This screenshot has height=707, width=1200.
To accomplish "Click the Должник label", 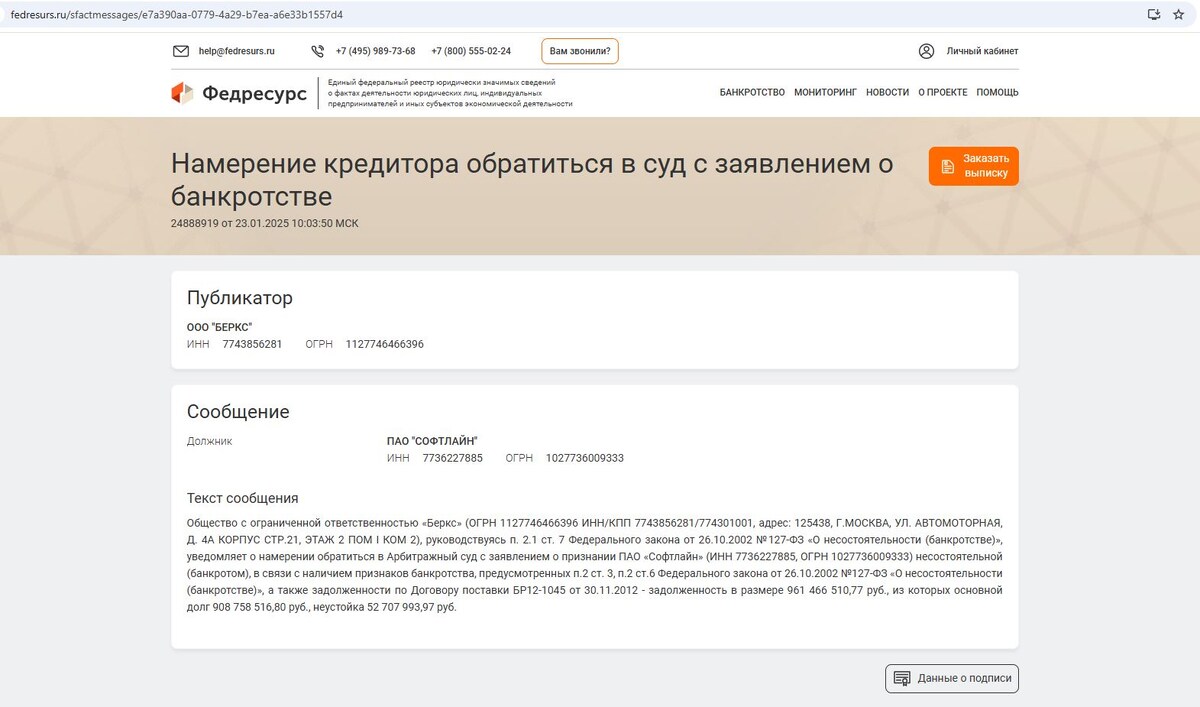I will tap(209, 441).
